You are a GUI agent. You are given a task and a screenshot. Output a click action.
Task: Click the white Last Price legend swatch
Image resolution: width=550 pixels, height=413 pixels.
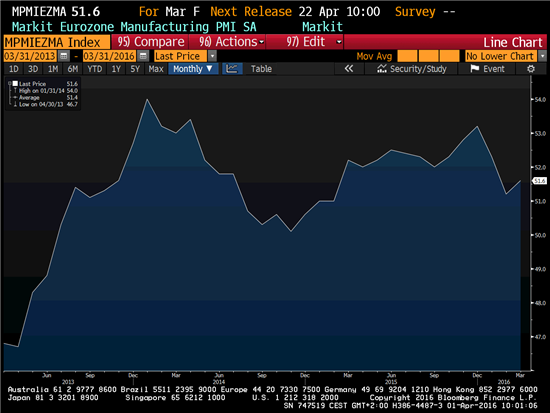[x=15, y=84]
